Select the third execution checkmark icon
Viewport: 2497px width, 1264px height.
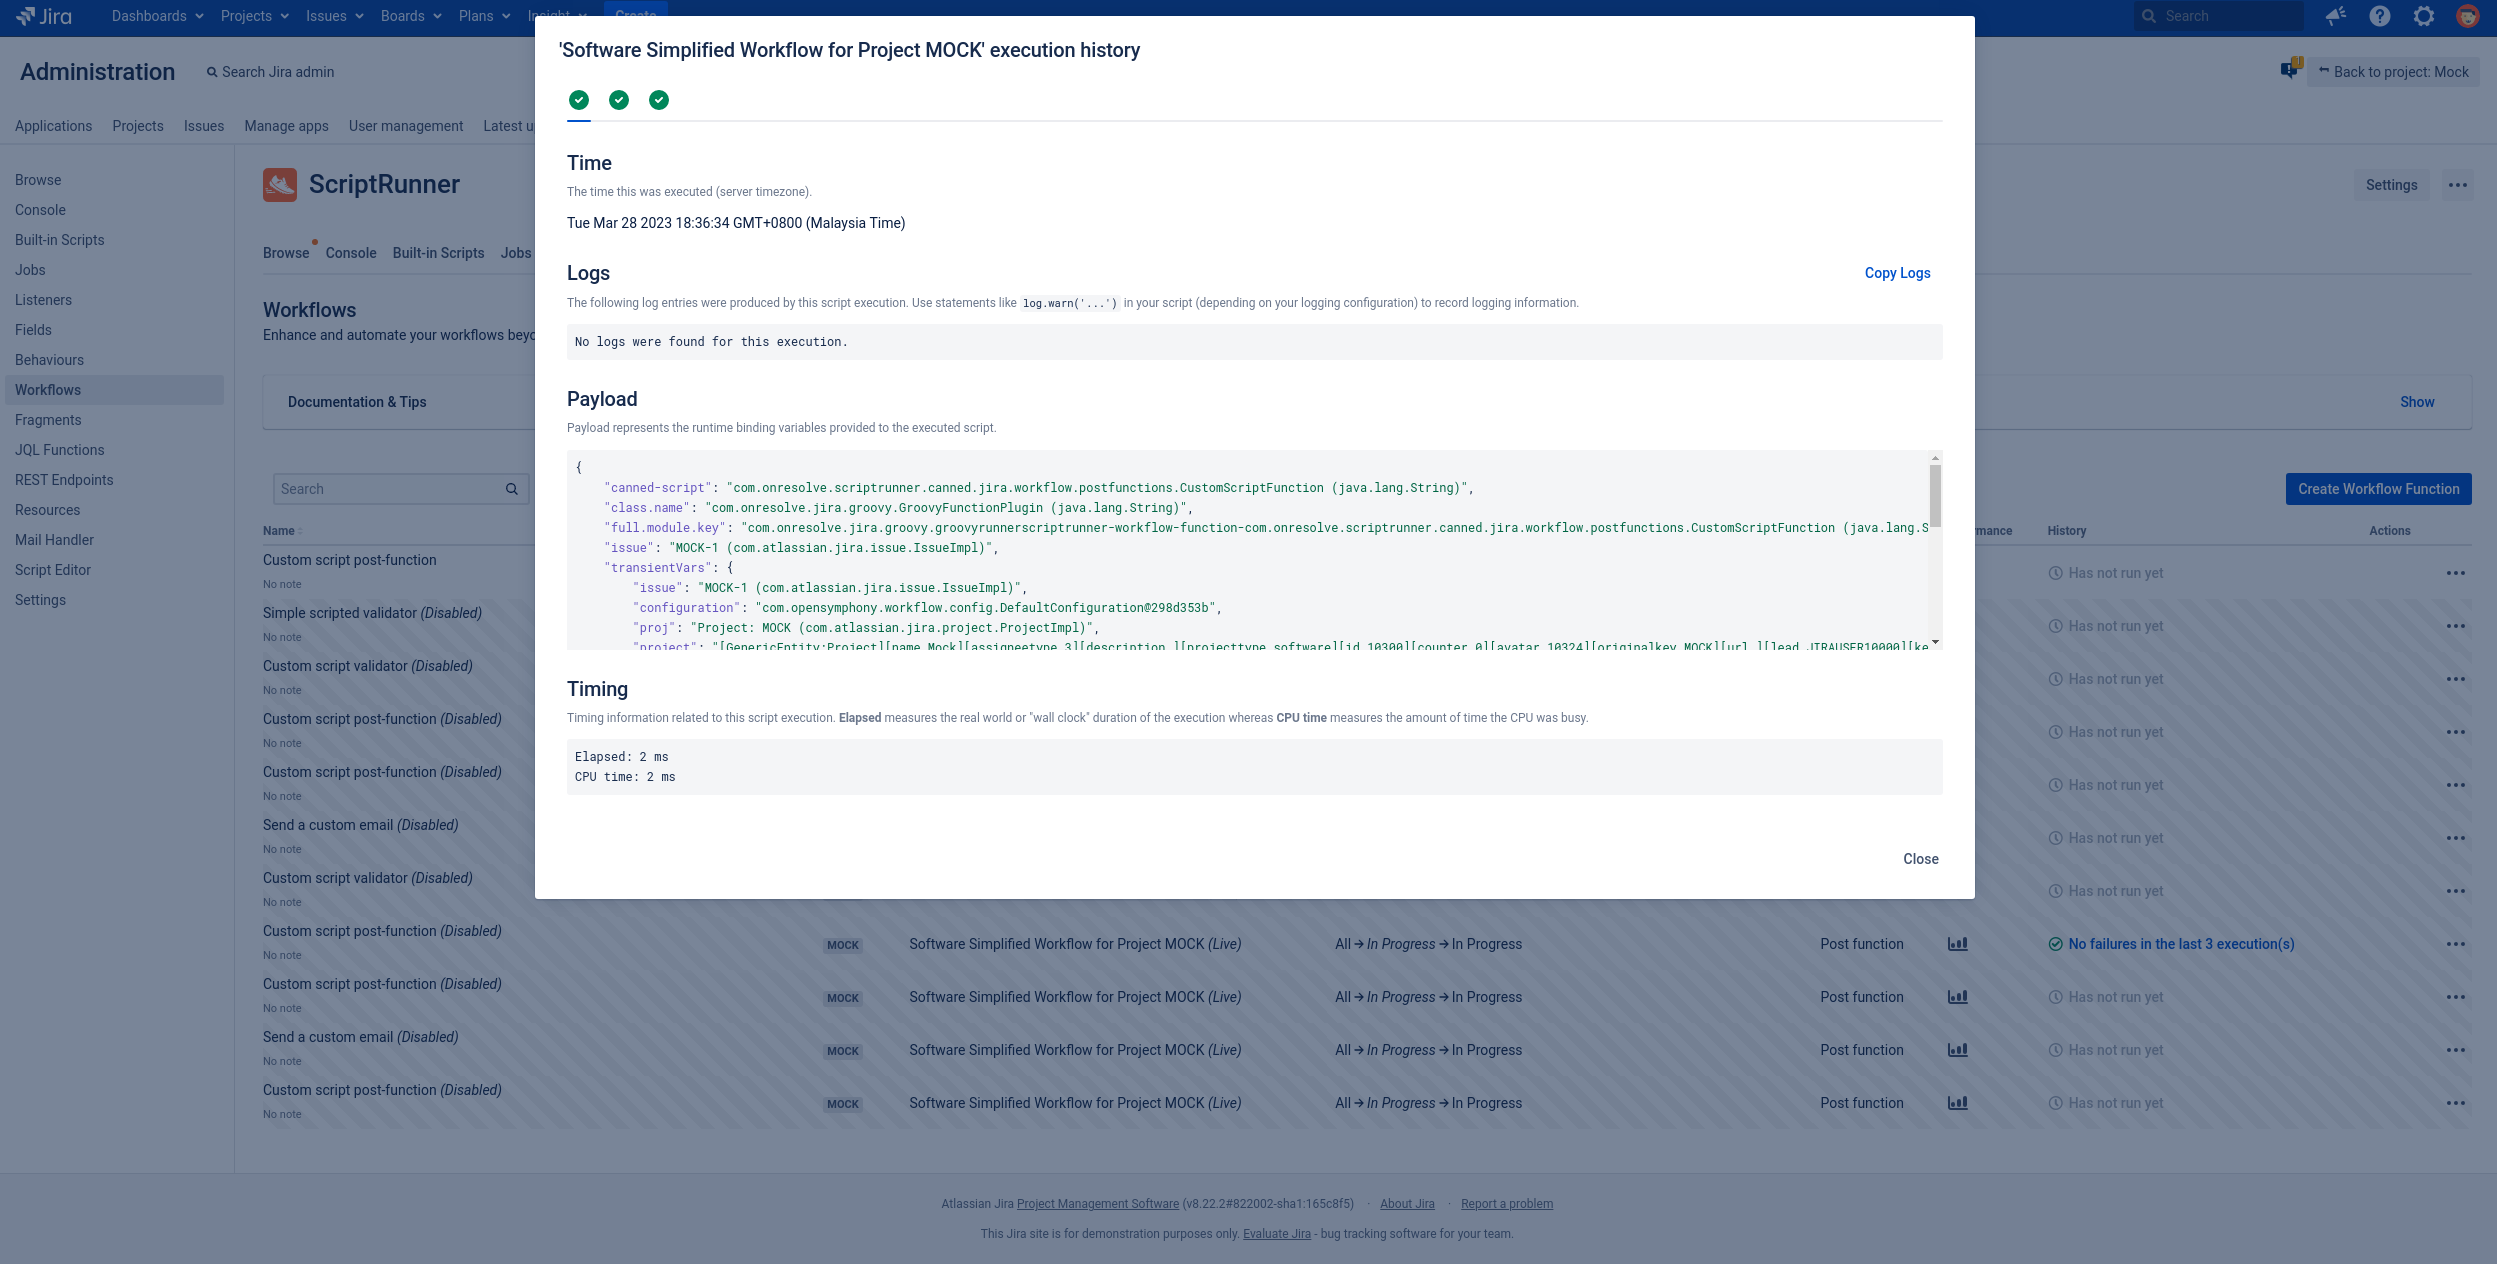pos(659,100)
